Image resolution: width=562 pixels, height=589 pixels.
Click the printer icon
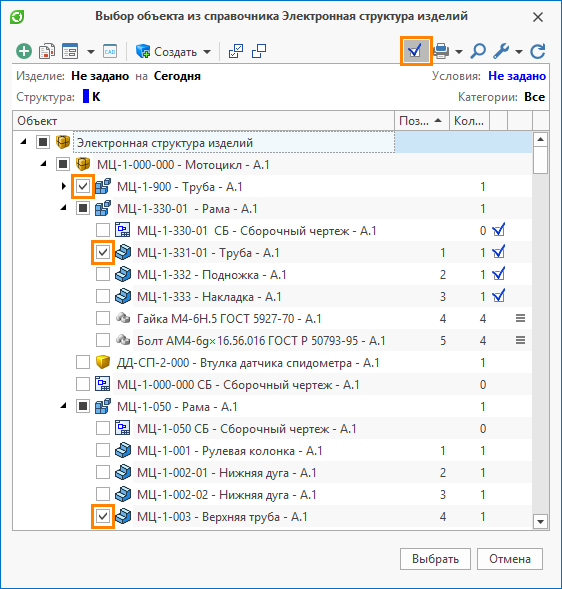click(x=441, y=51)
